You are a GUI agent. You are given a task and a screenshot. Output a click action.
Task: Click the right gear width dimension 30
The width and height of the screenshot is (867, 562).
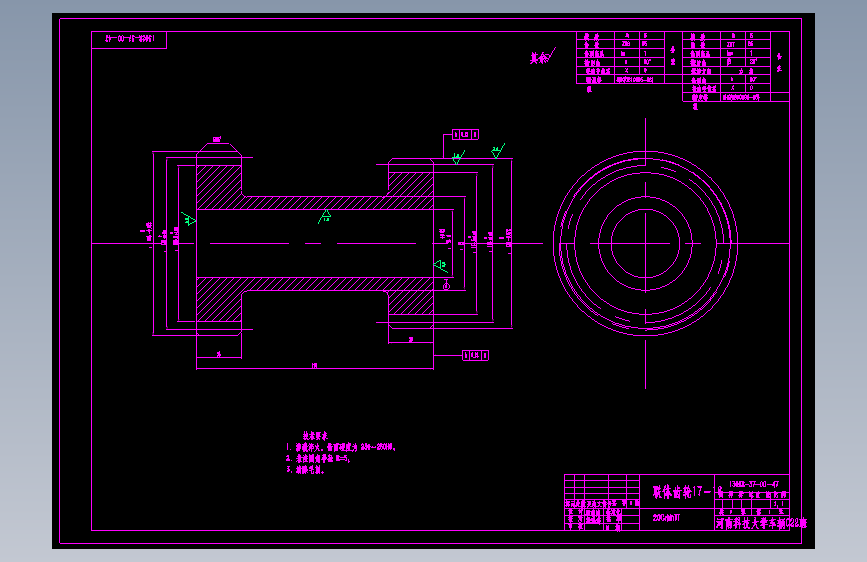point(411,340)
